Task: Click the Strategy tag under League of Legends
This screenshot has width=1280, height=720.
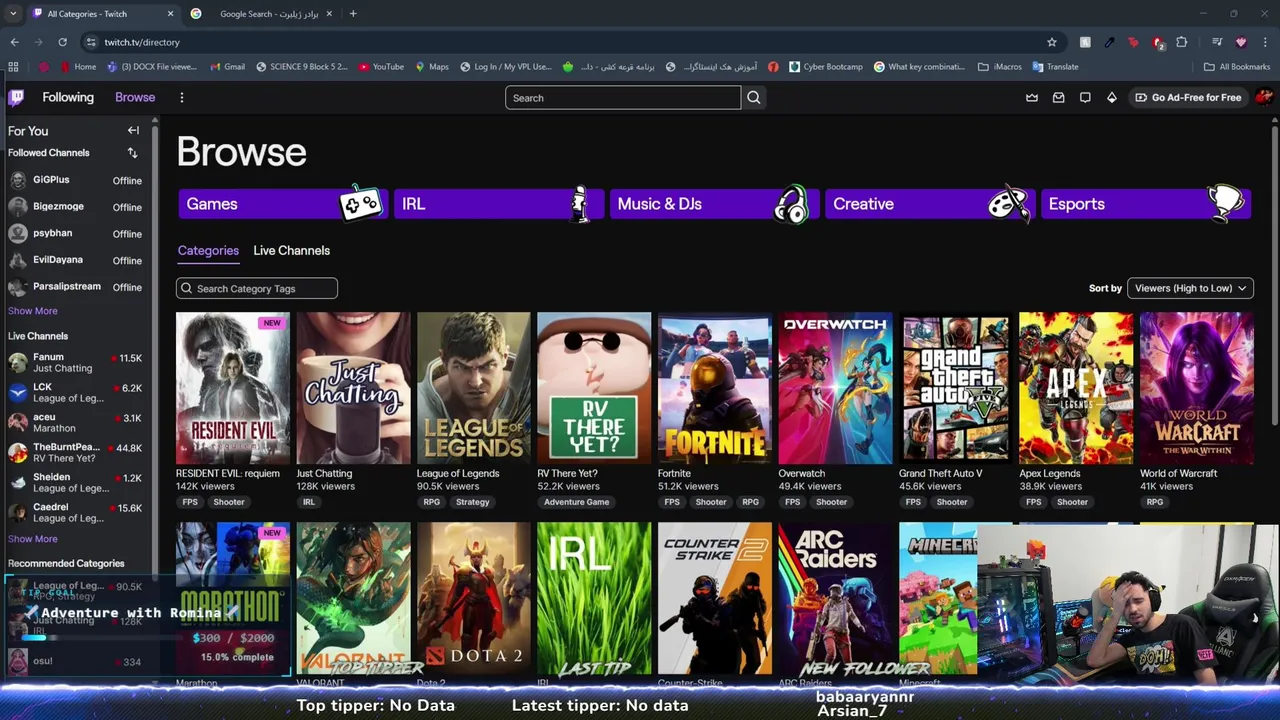Action: tap(472, 502)
